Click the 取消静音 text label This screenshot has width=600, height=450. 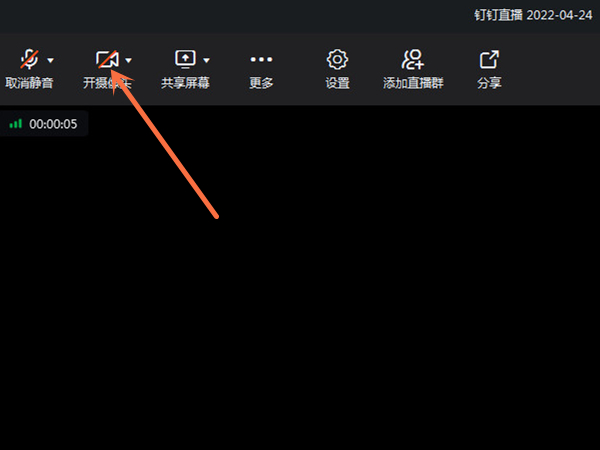click(29, 83)
